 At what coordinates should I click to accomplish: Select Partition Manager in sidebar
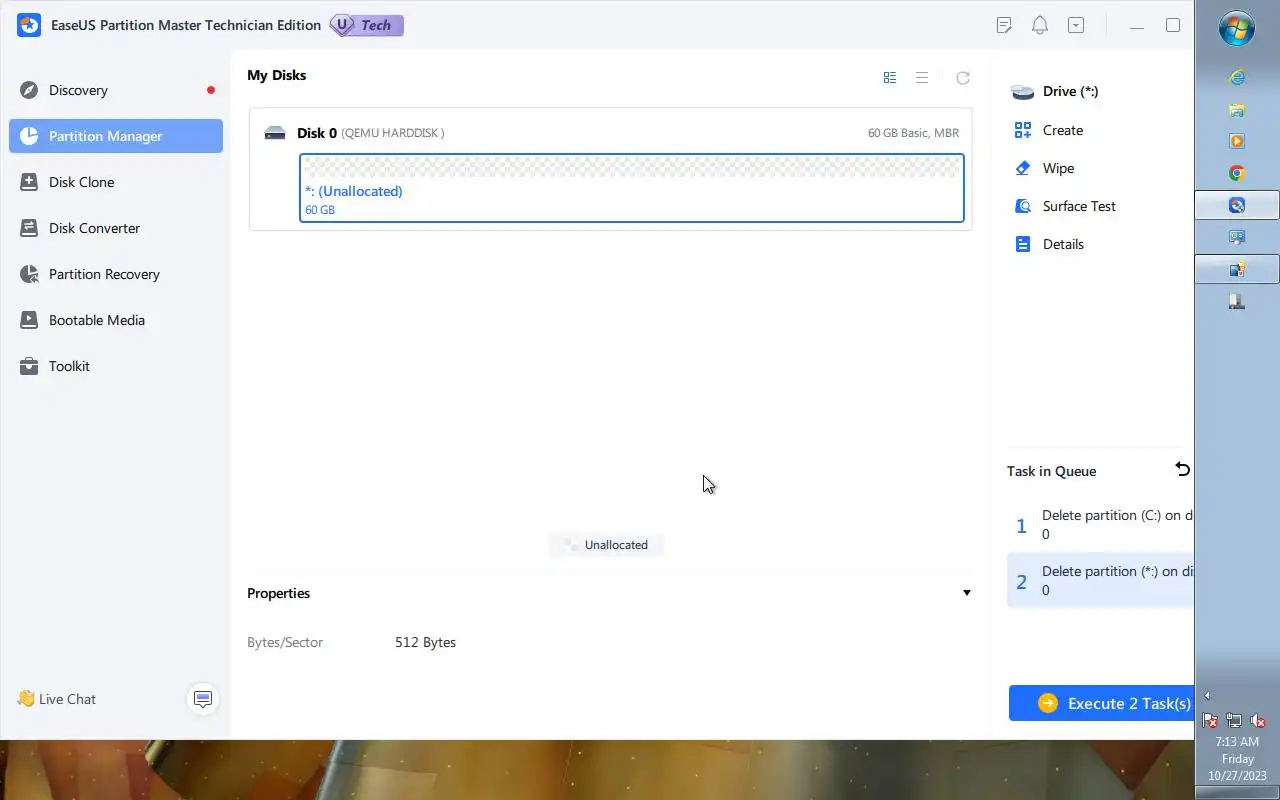(x=116, y=136)
